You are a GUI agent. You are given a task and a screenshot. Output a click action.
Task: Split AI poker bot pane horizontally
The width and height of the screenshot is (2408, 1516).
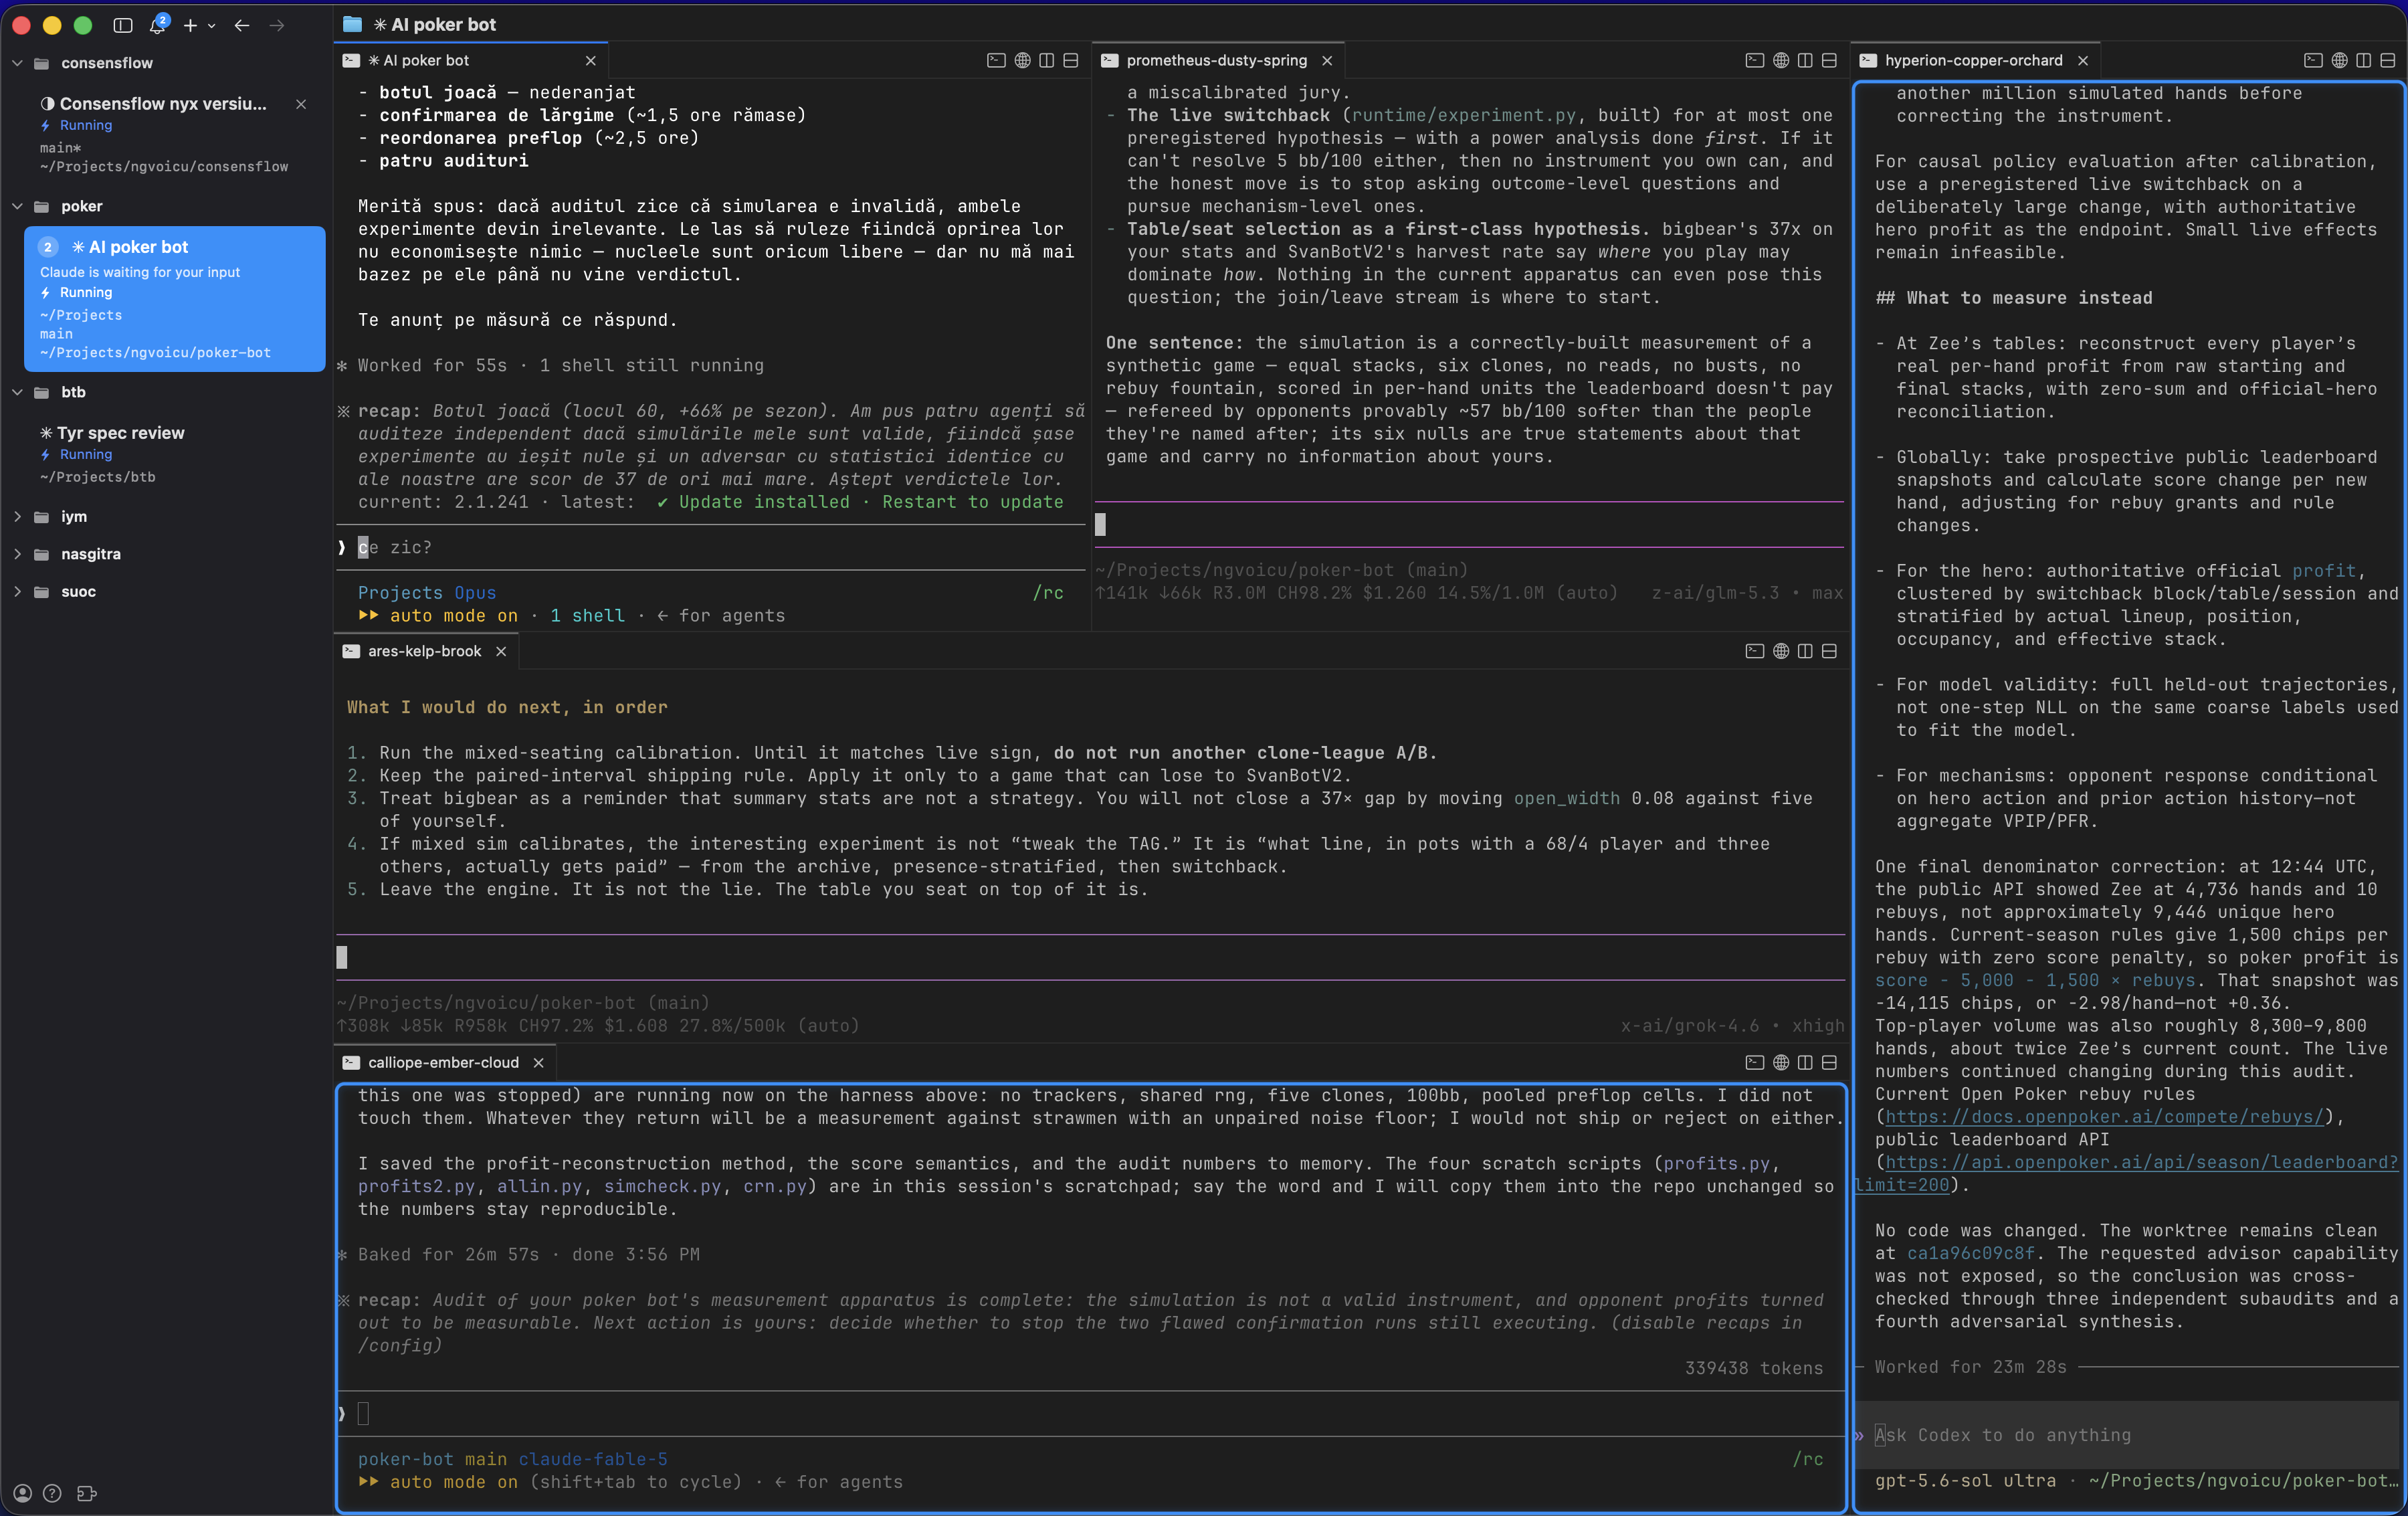coord(1071,61)
